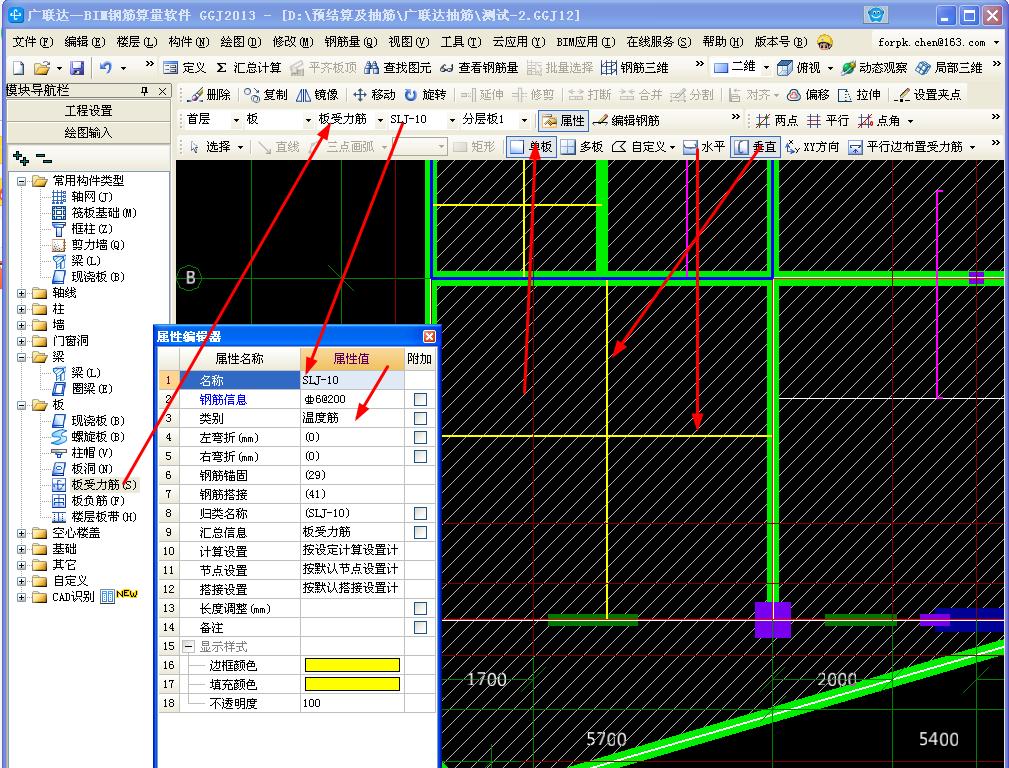Open 板受力筋 component type dropdown
The width and height of the screenshot is (1009, 768).
coord(380,120)
